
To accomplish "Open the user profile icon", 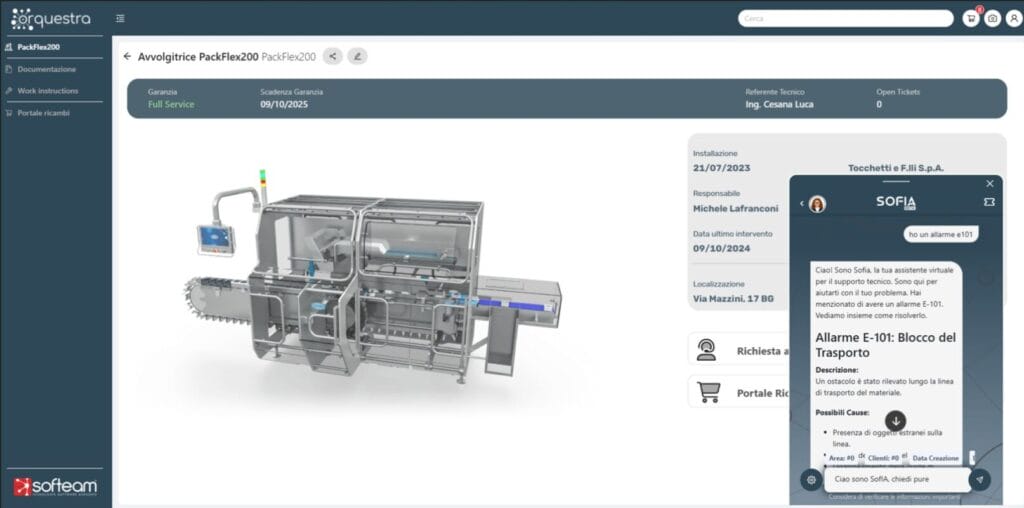I will 1013,18.
